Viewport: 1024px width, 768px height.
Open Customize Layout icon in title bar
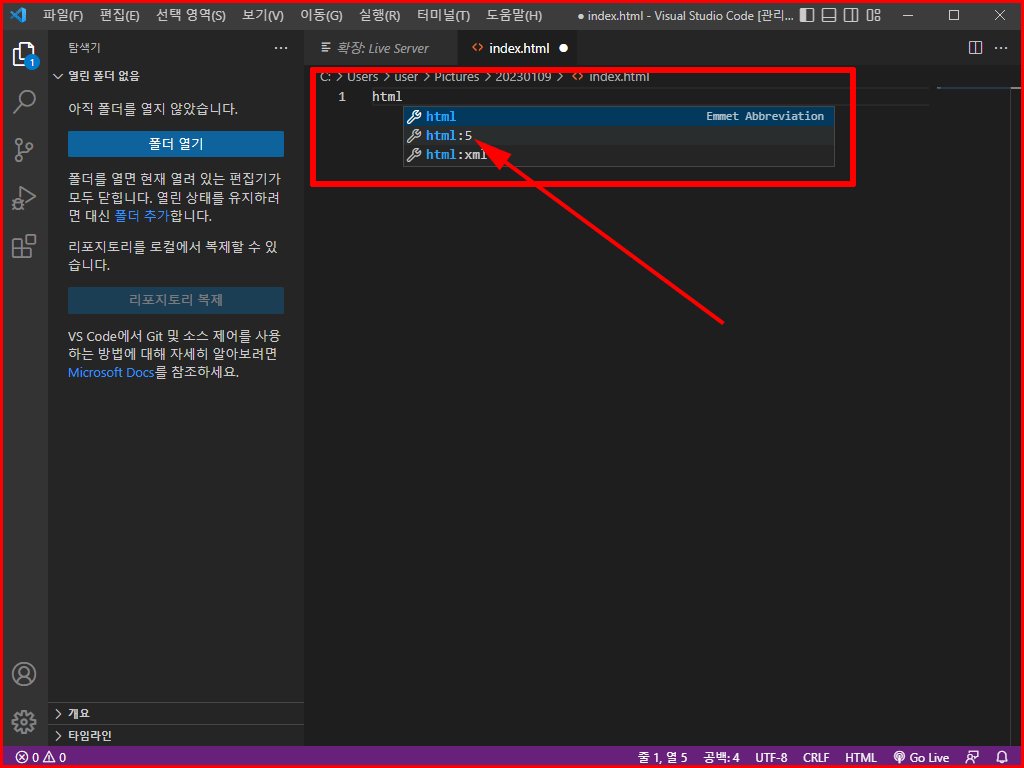click(x=873, y=15)
